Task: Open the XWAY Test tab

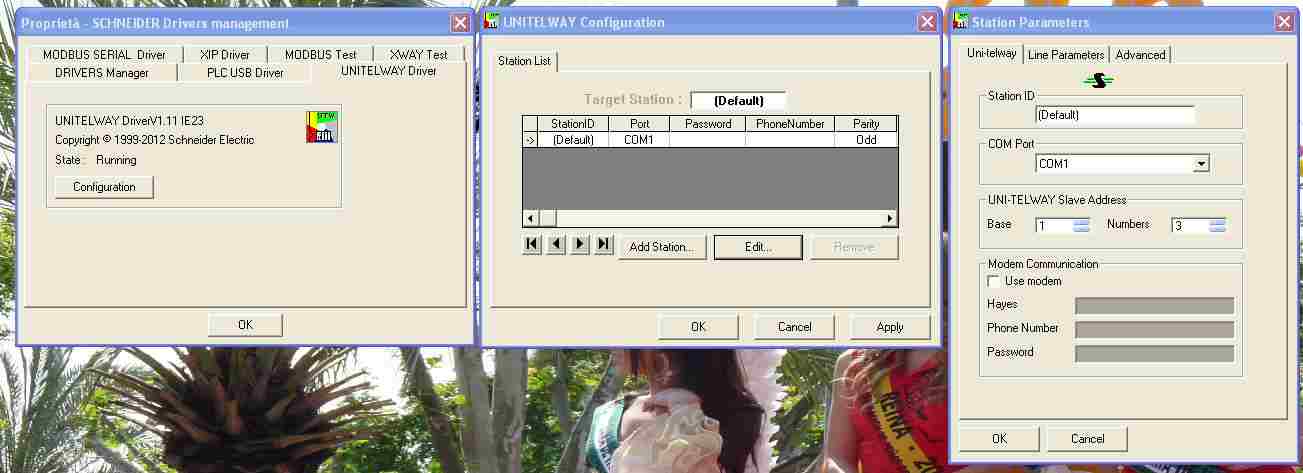Action: click(418, 55)
